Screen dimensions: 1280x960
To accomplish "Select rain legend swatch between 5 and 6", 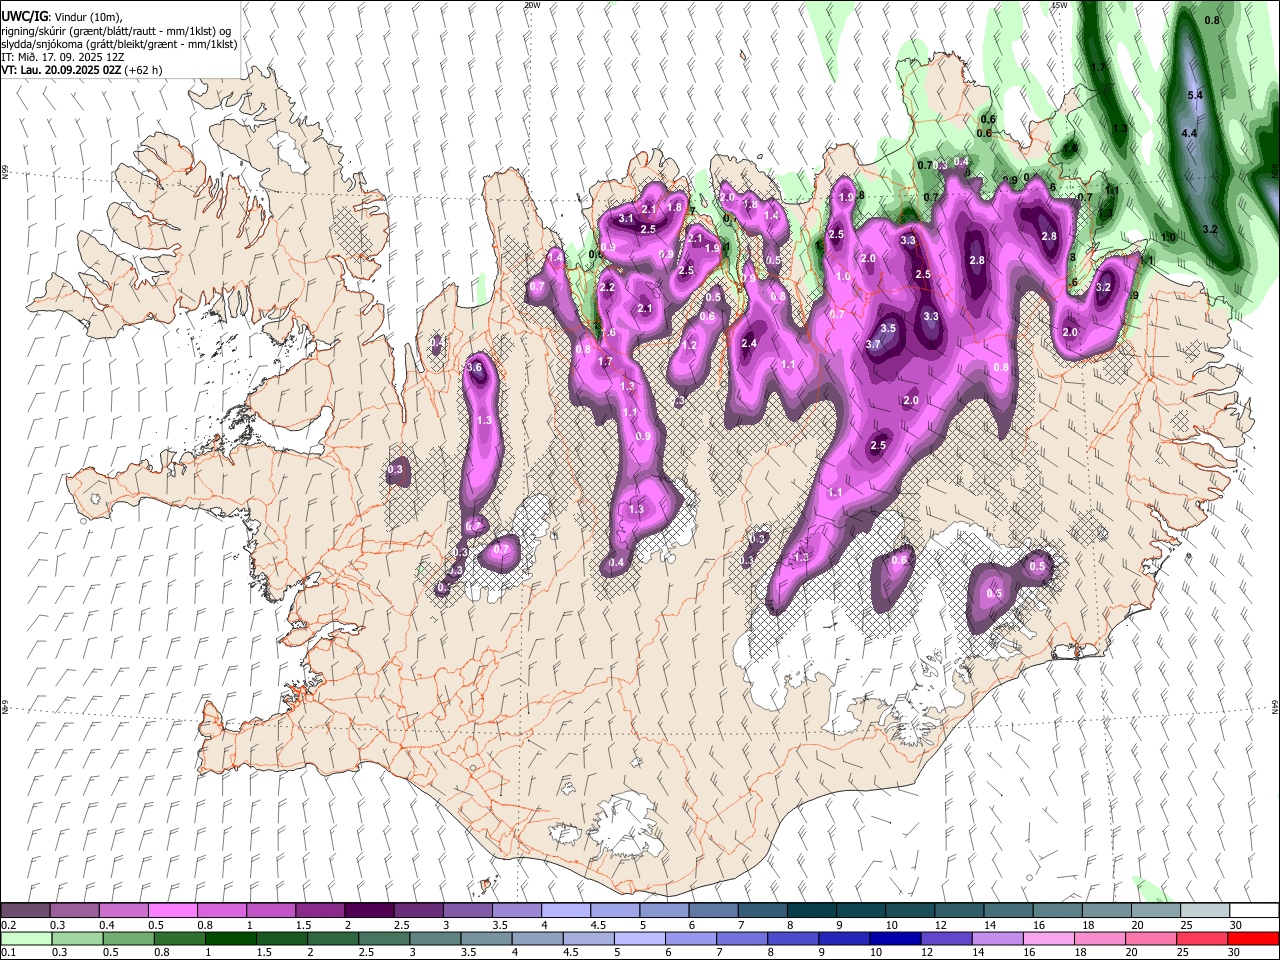I will (x=640, y=938).
